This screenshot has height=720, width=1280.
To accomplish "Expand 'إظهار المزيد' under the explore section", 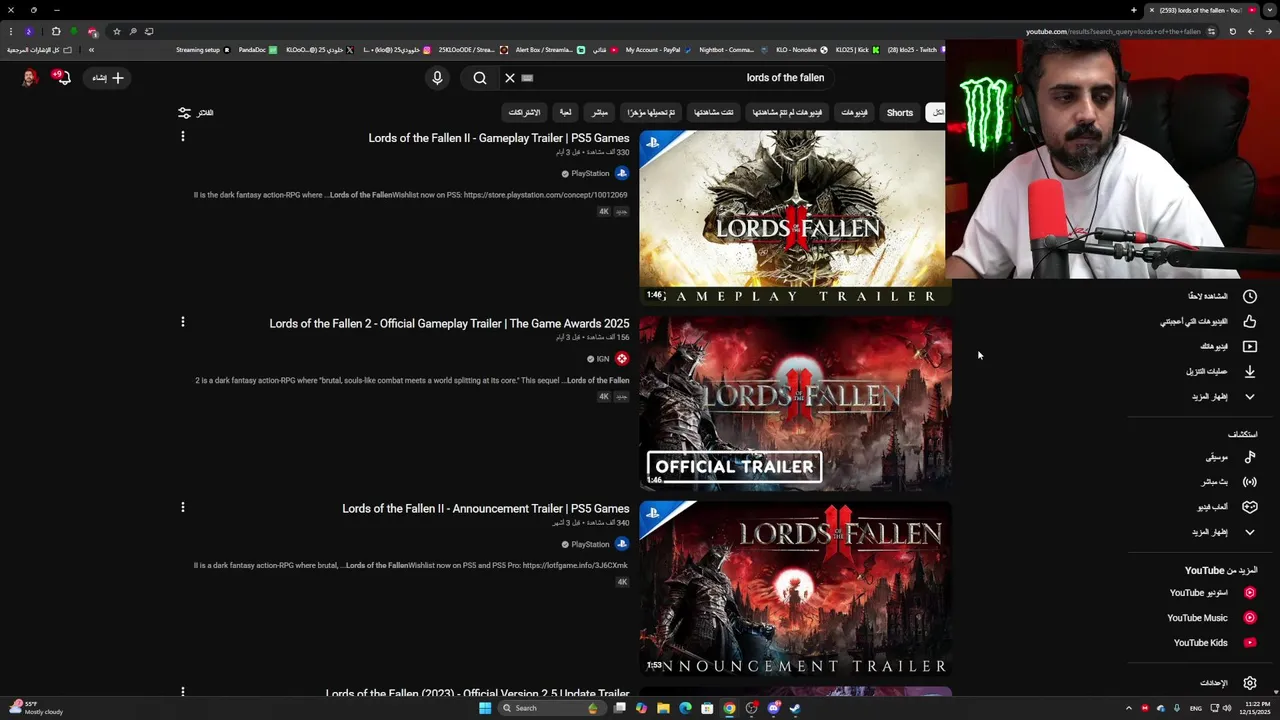I will [x=1223, y=532].
